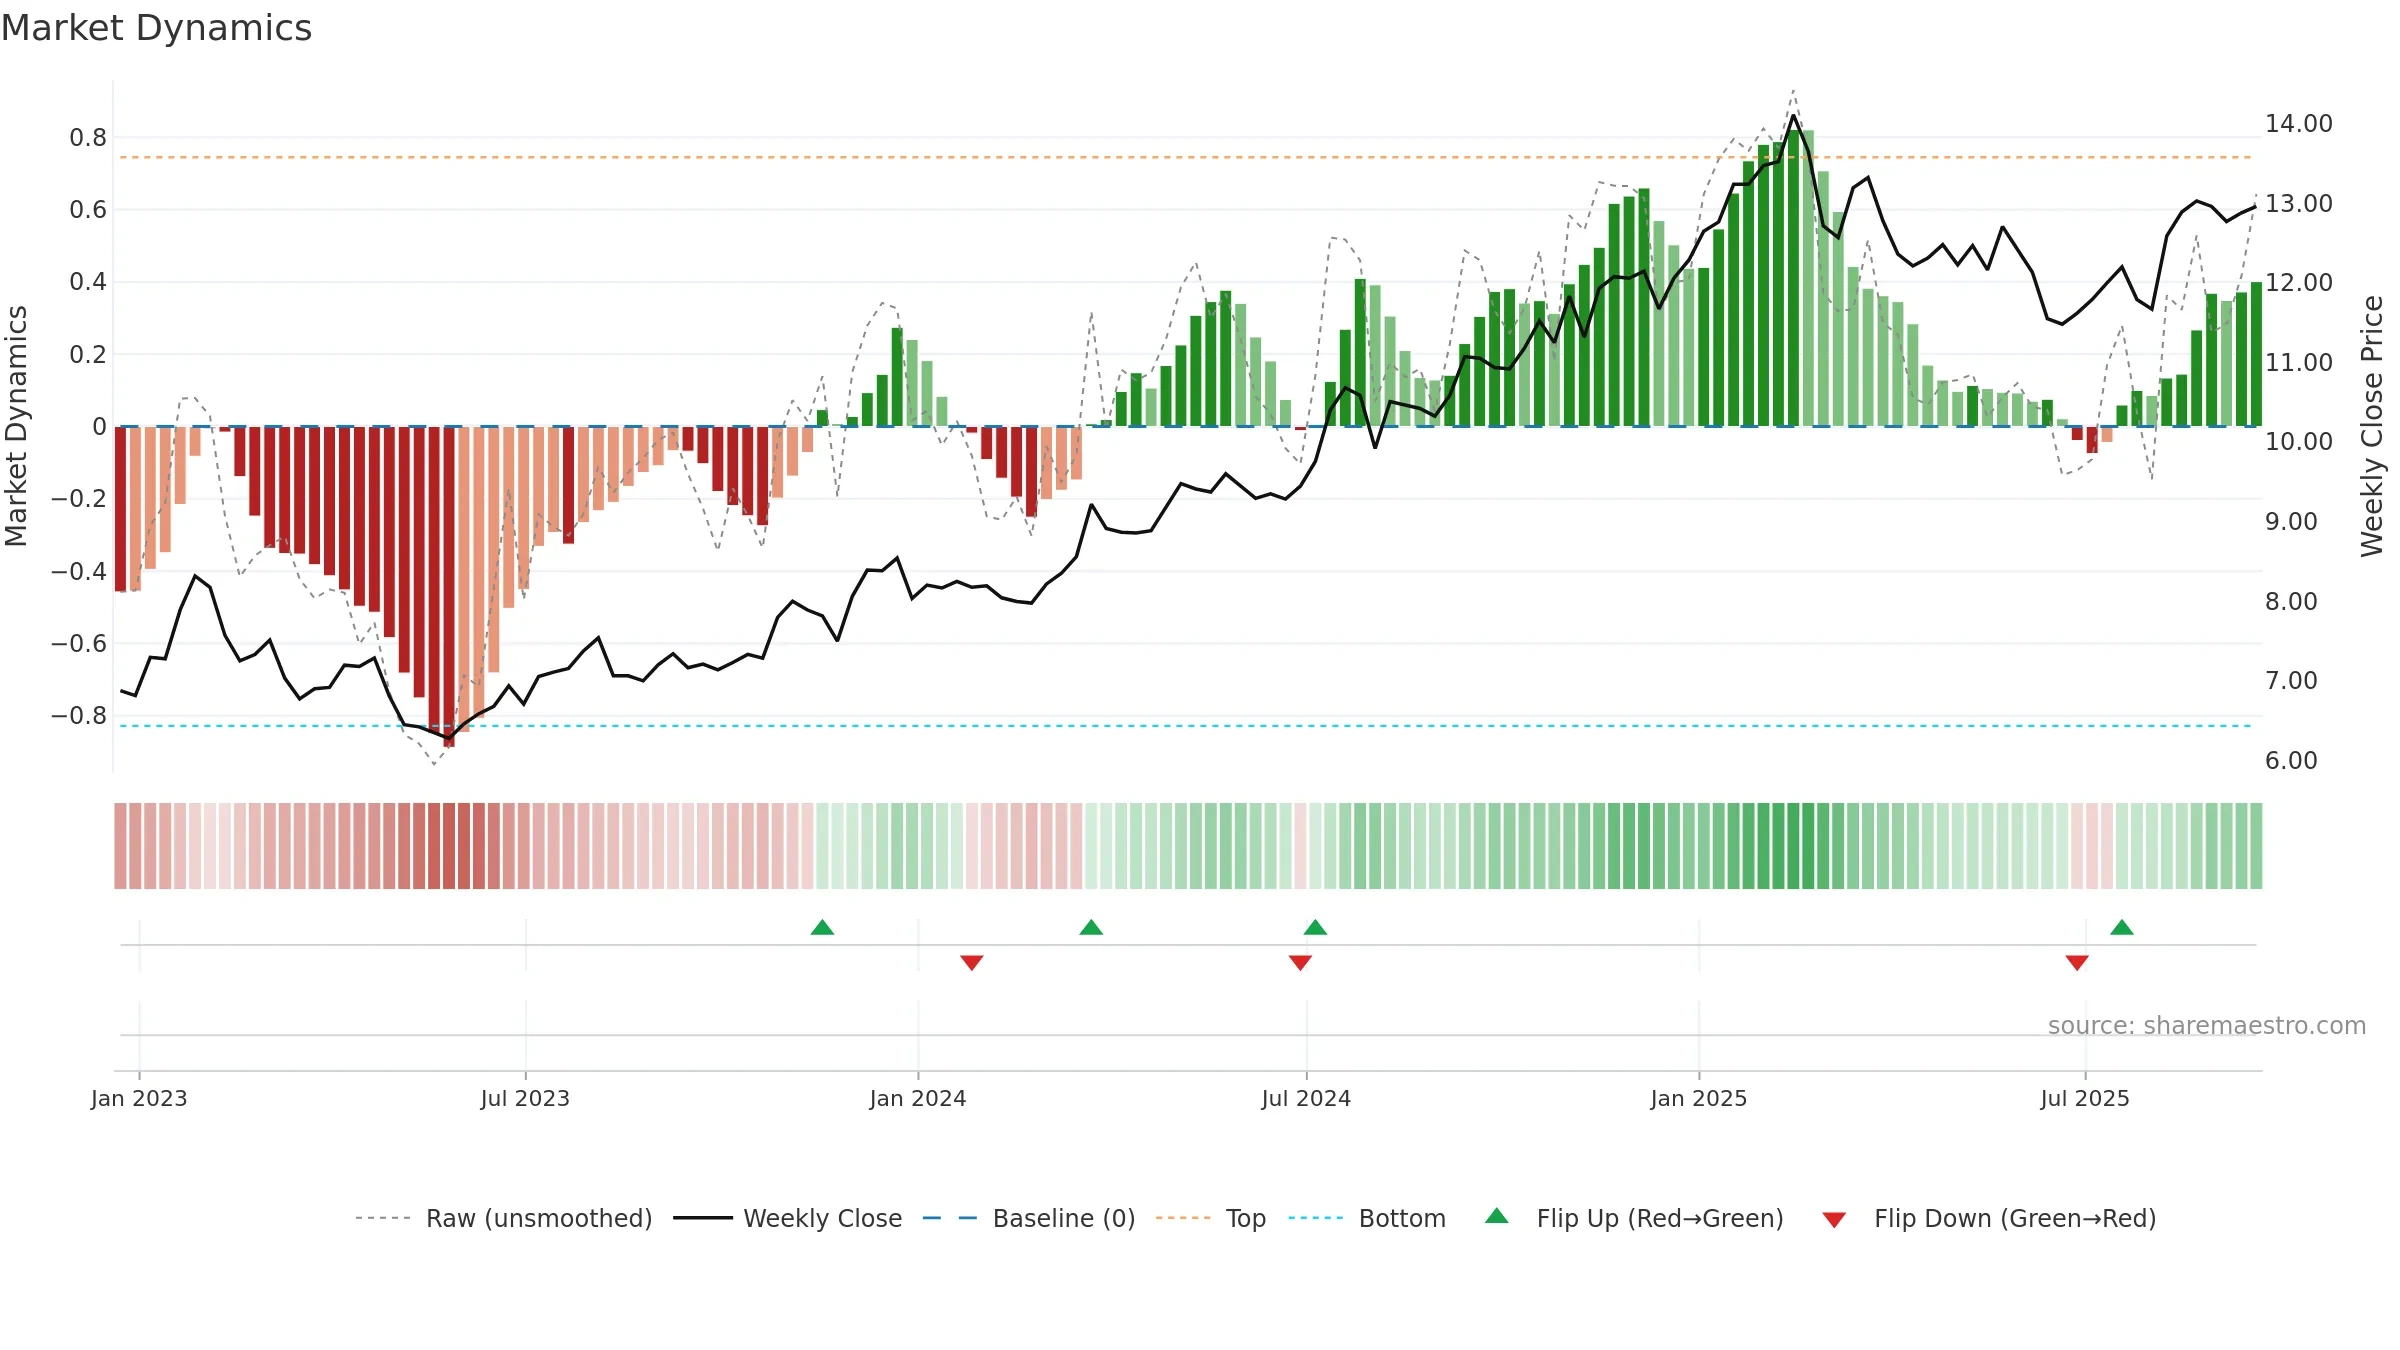Click the pale pink heat strip cell before Jul 2024

1300,846
